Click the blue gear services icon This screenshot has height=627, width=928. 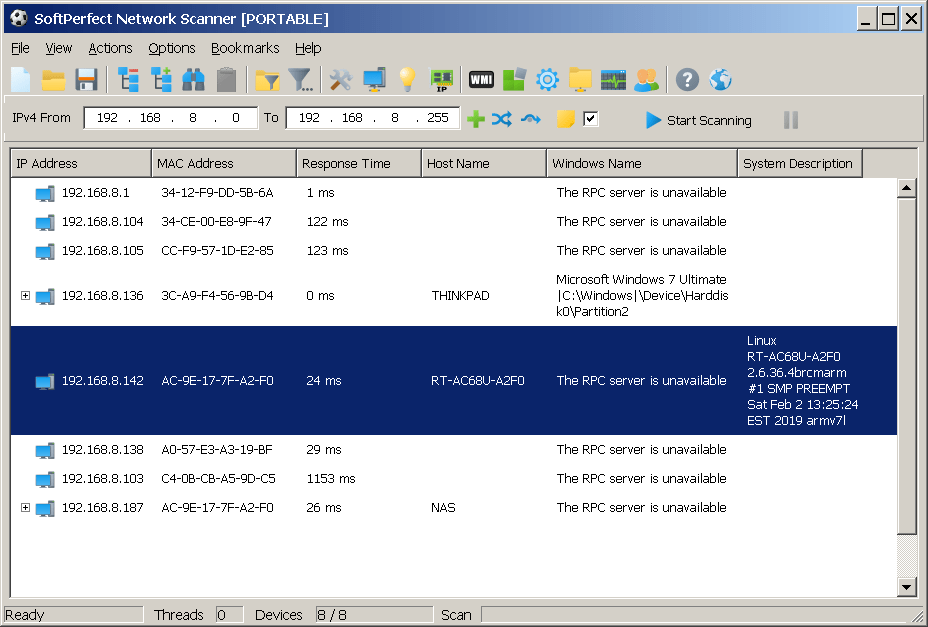coord(547,80)
